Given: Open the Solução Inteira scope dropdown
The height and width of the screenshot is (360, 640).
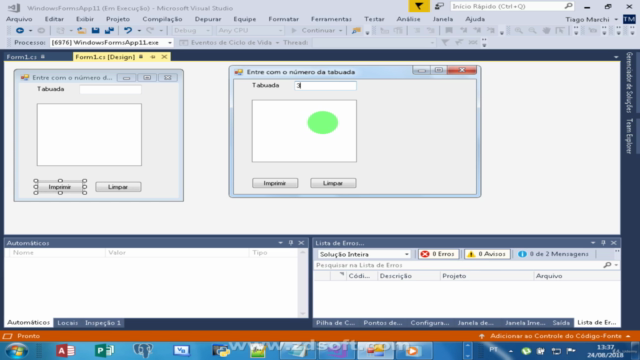Looking at the screenshot, I should tap(363, 254).
